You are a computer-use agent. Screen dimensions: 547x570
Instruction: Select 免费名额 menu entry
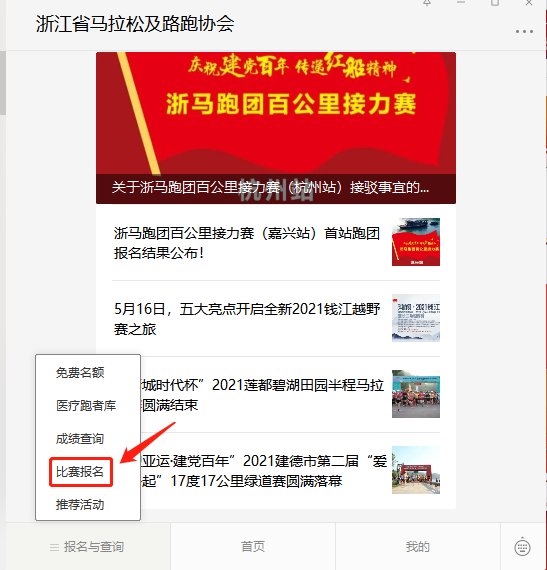[x=80, y=373]
